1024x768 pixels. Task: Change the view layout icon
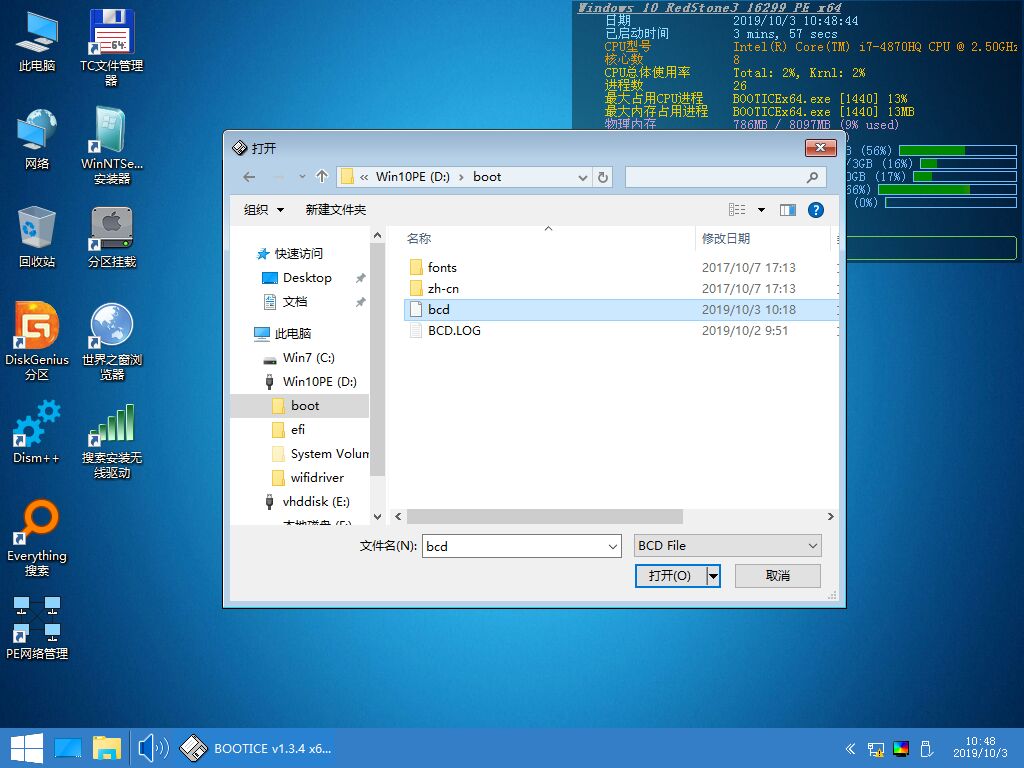coord(737,210)
